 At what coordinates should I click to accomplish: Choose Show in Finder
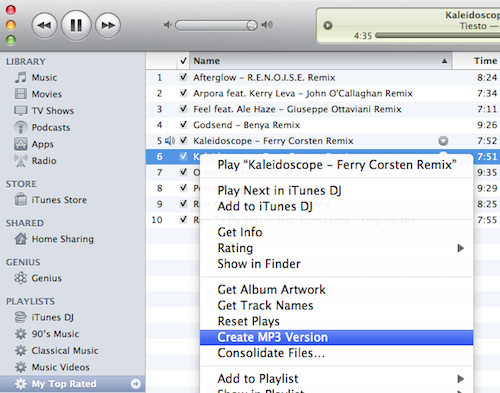coord(337,264)
